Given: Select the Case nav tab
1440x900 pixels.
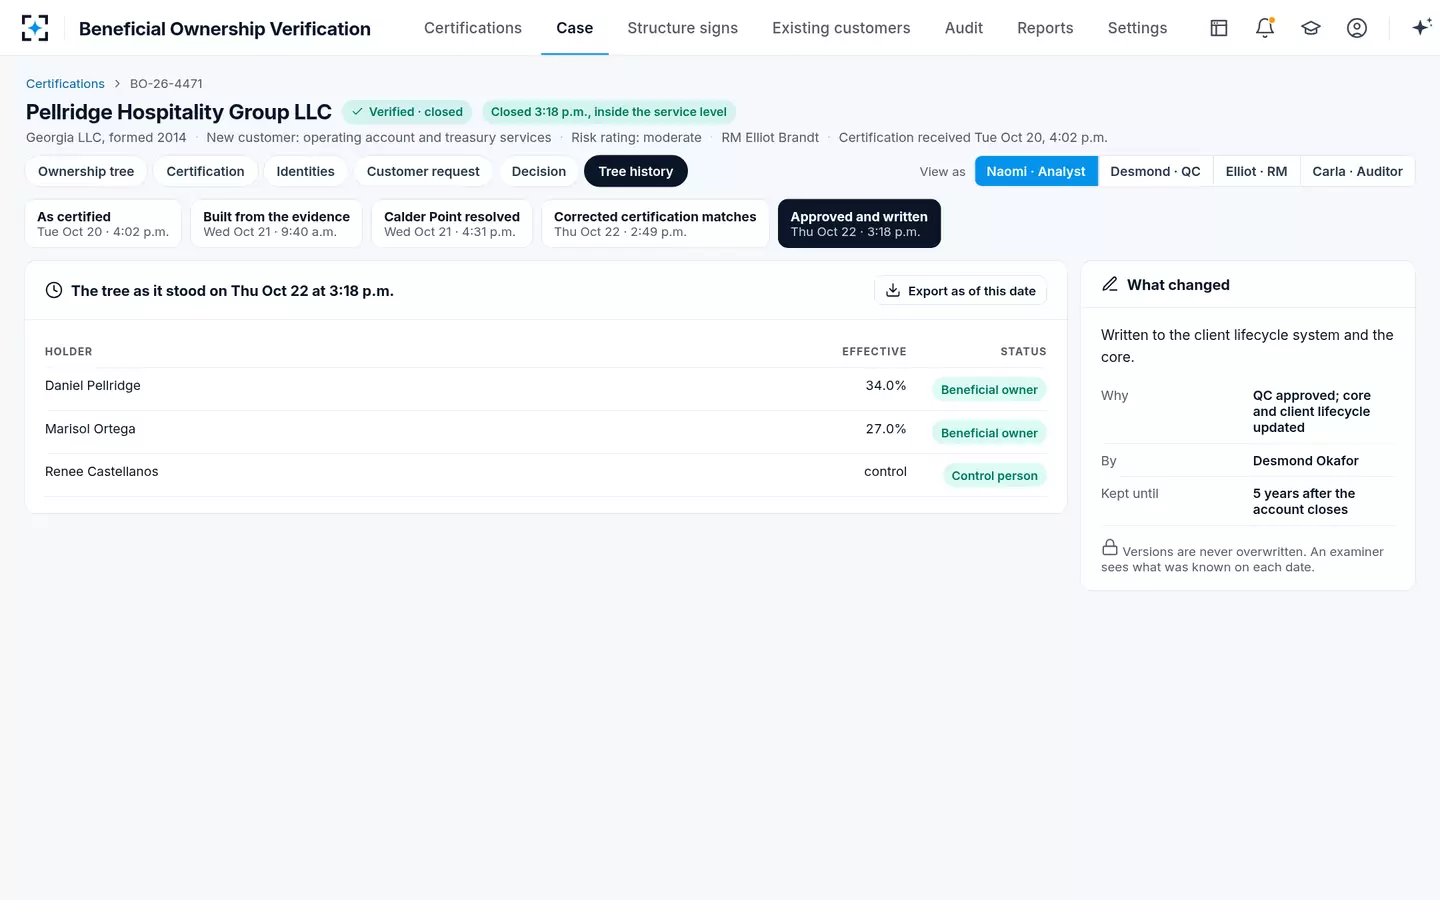Looking at the screenshot, I should pos(575,28).
